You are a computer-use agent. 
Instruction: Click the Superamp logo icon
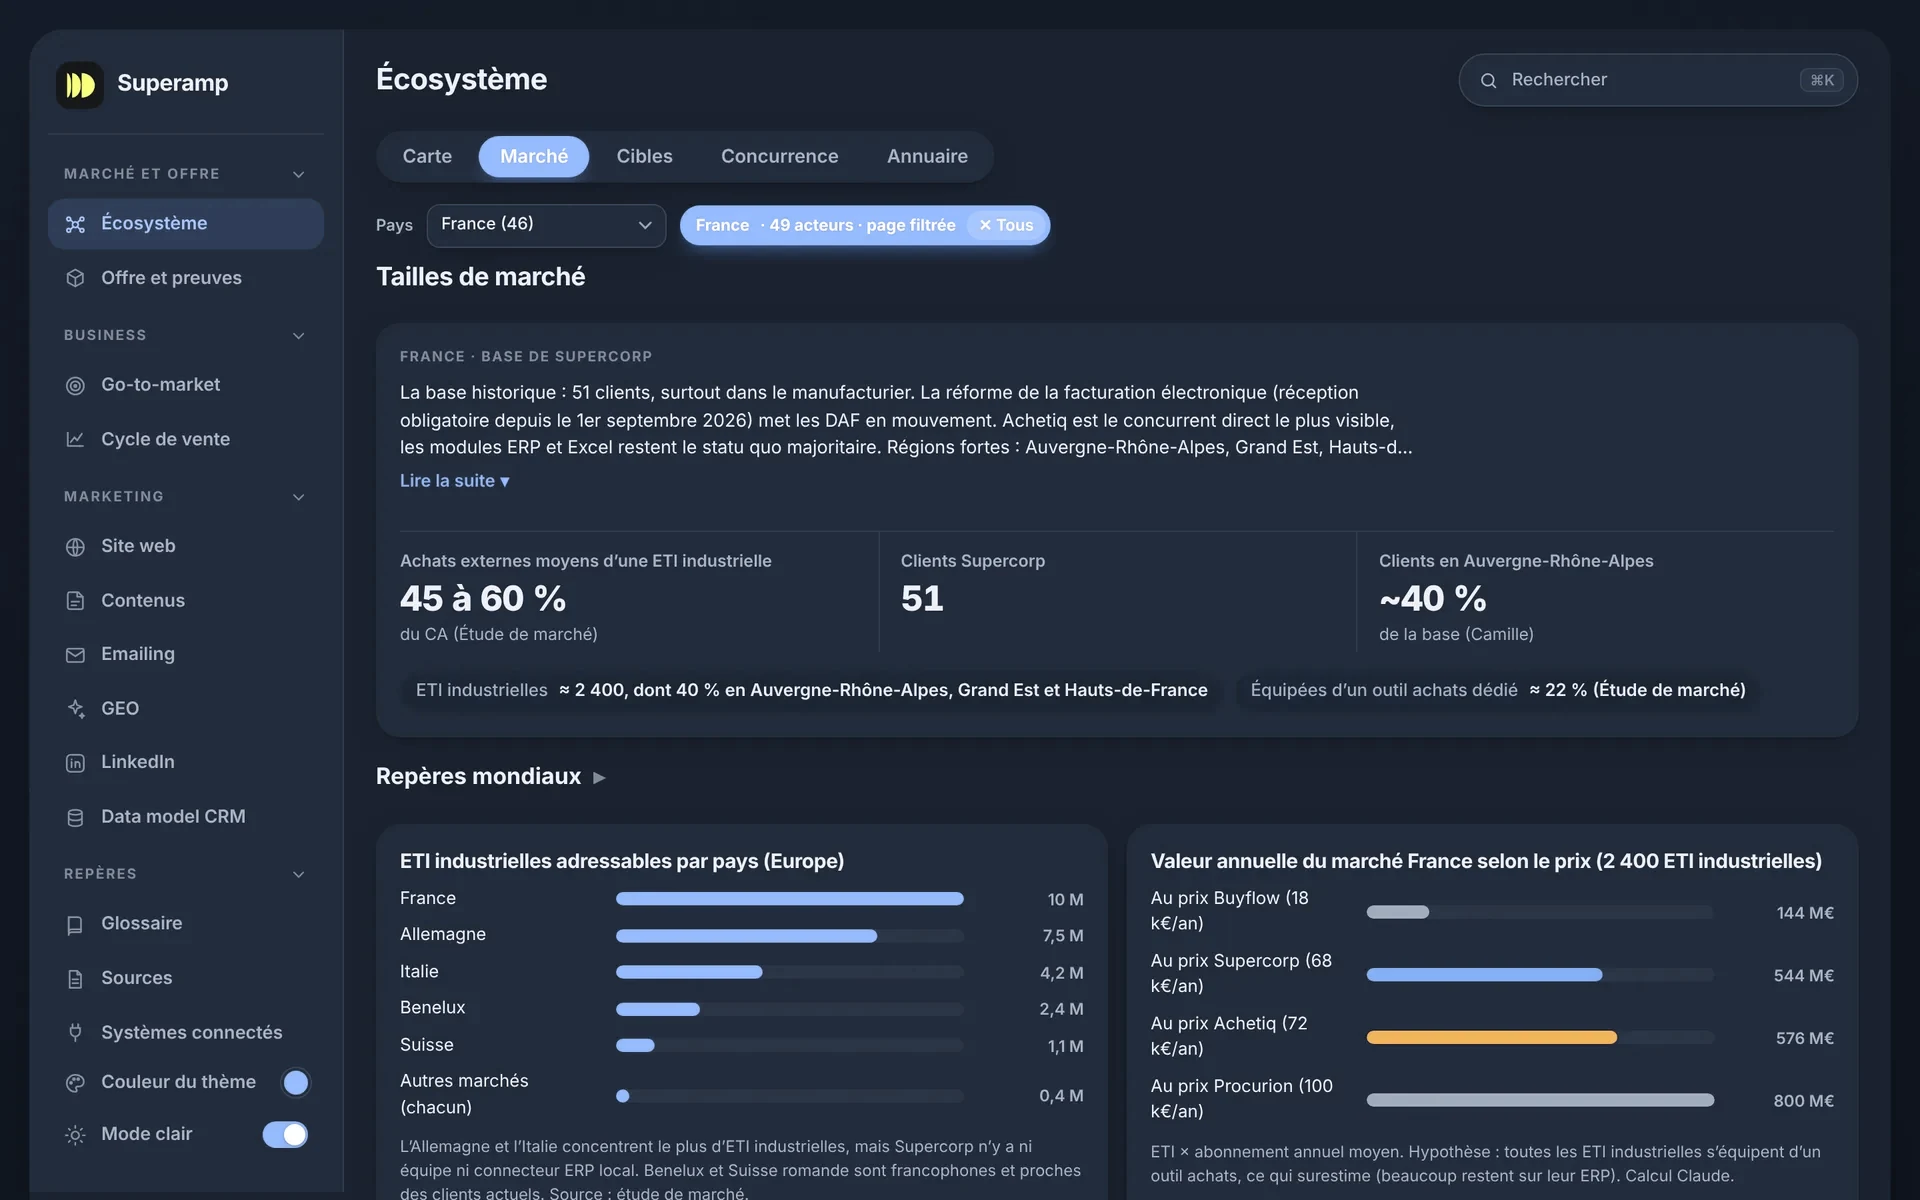(80, 85)
